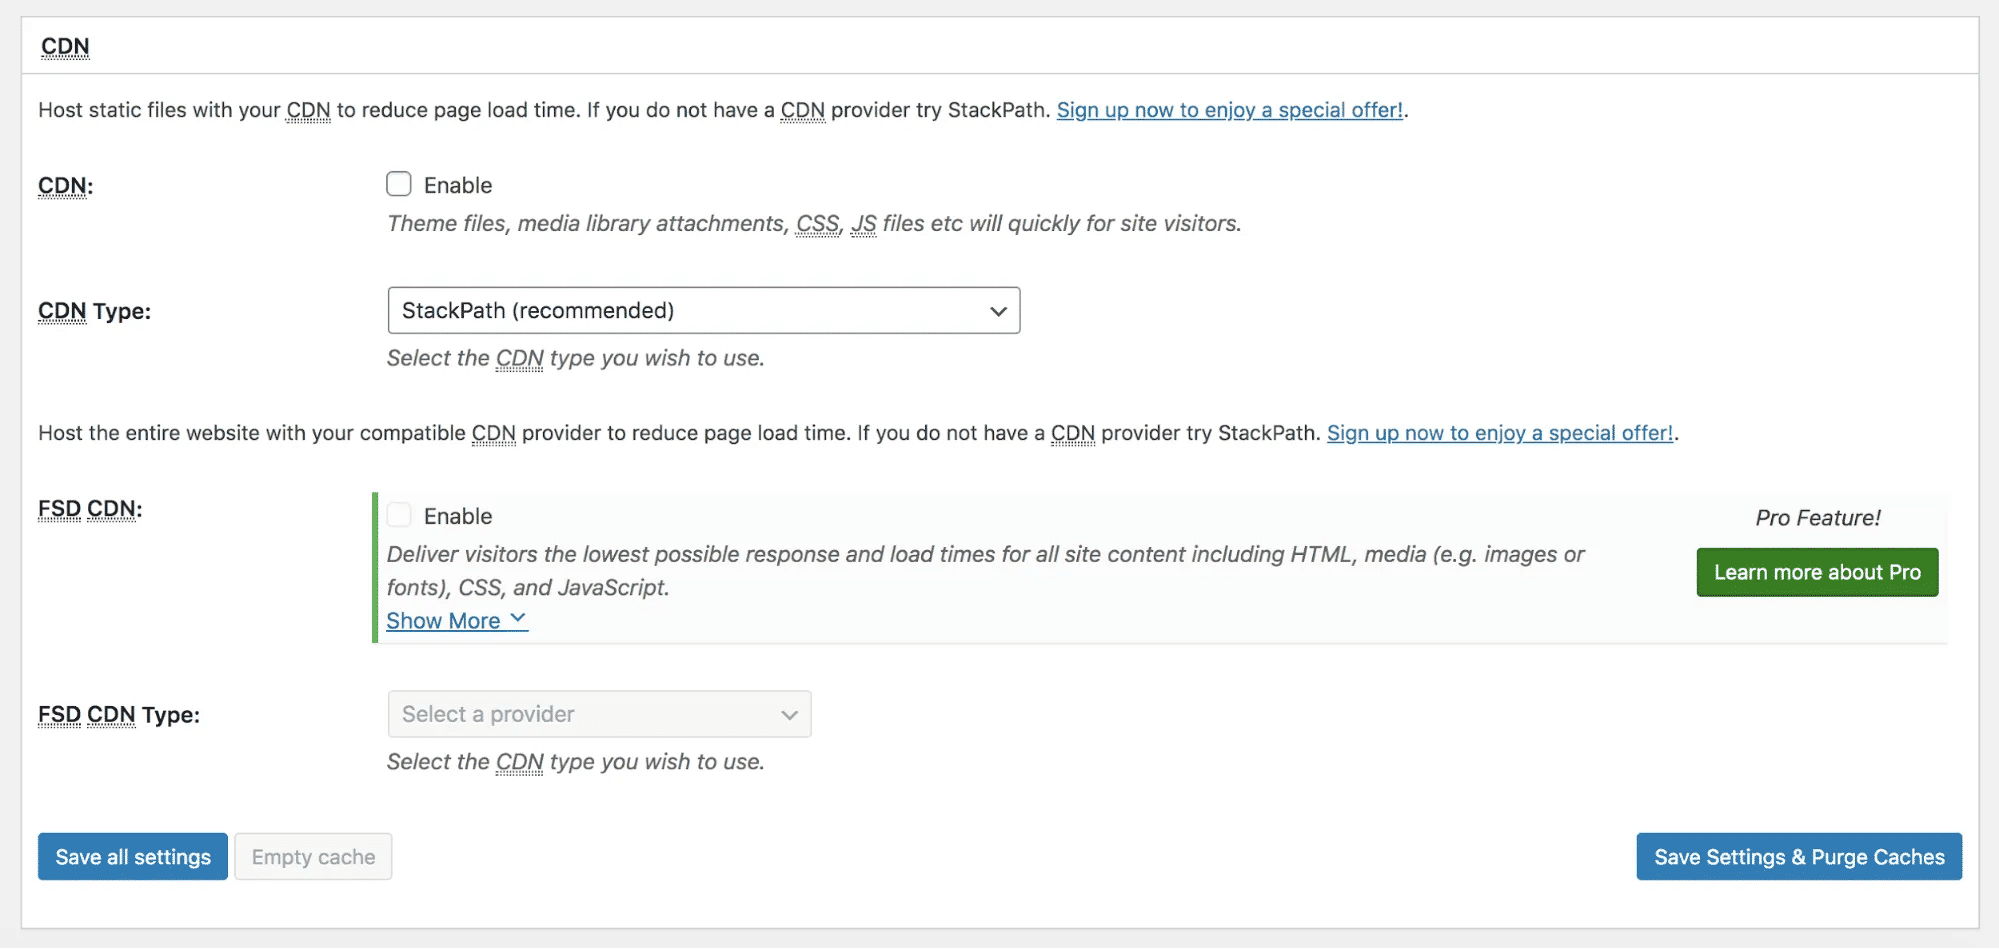Click Save Settings & Purge Caches
This screenshot has height=949, width=1999.
coord(1799,857)
